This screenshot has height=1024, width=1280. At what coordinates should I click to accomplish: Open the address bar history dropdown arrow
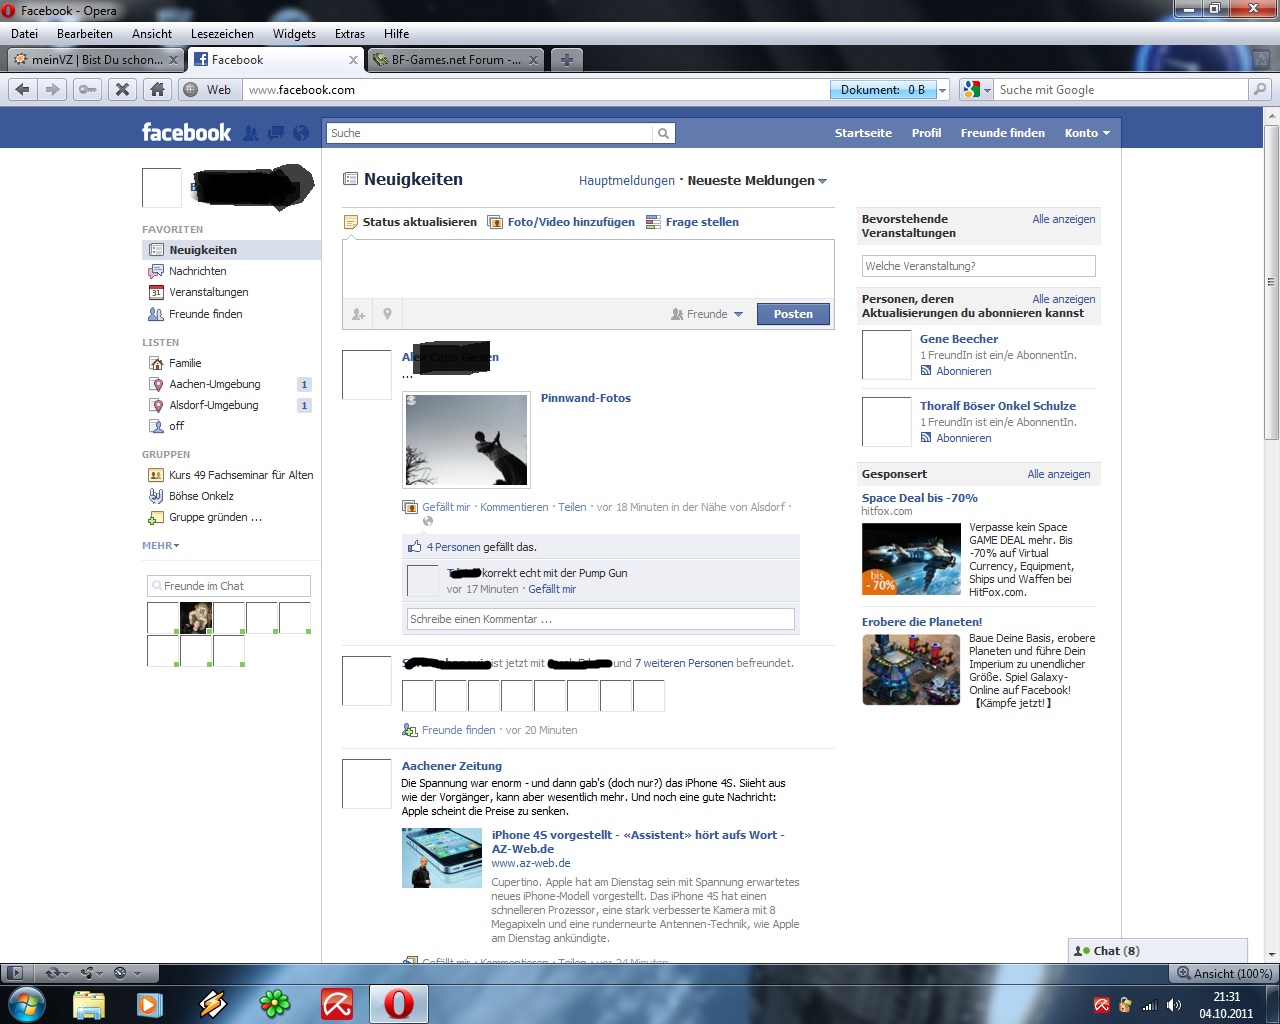click(x=943, y=90)
